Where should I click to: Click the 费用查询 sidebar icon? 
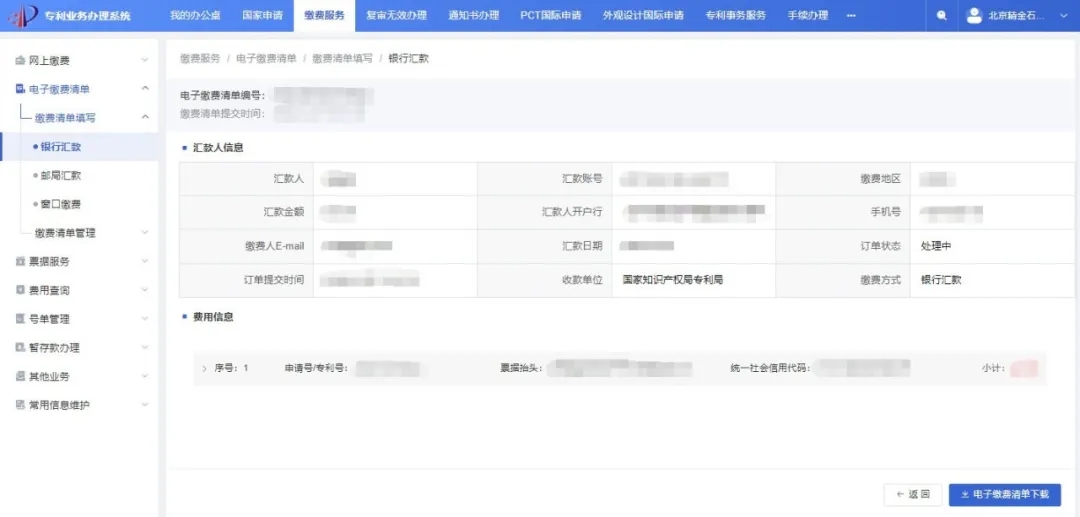click(x=20, y=291)
